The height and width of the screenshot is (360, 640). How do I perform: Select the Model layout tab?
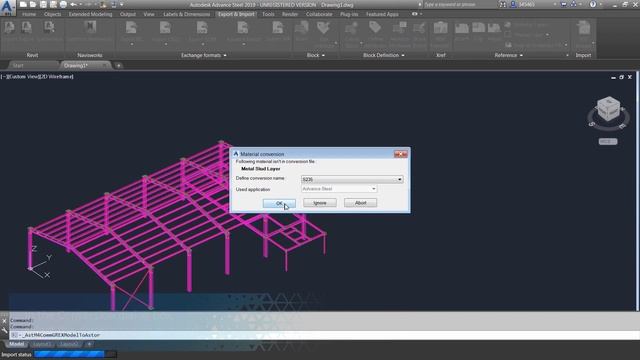(x=16, y=344)
